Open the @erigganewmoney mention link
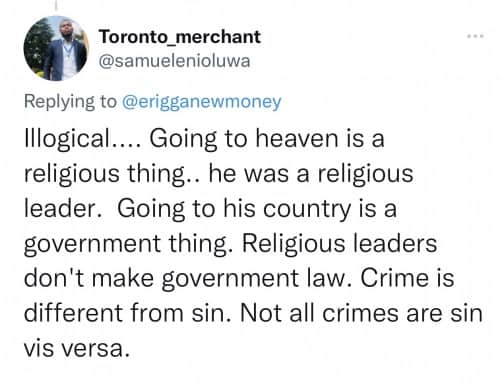The height and width of the screenshot is (384, 500). click(x=202, y=102)
